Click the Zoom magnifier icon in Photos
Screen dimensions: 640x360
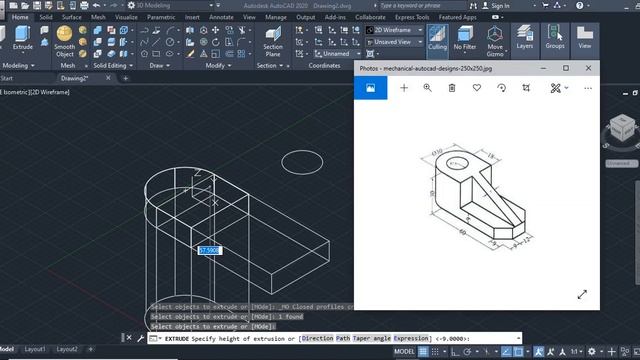tap(427, 88)
